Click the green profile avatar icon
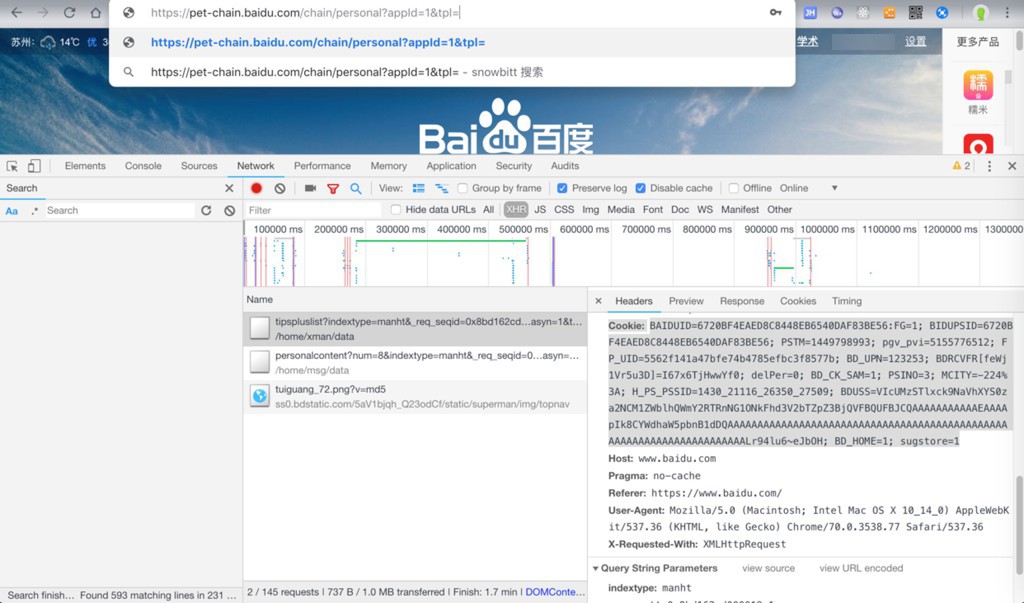Image resolution: width=1024 pixels, height=603 pixels. click(980, 12)
